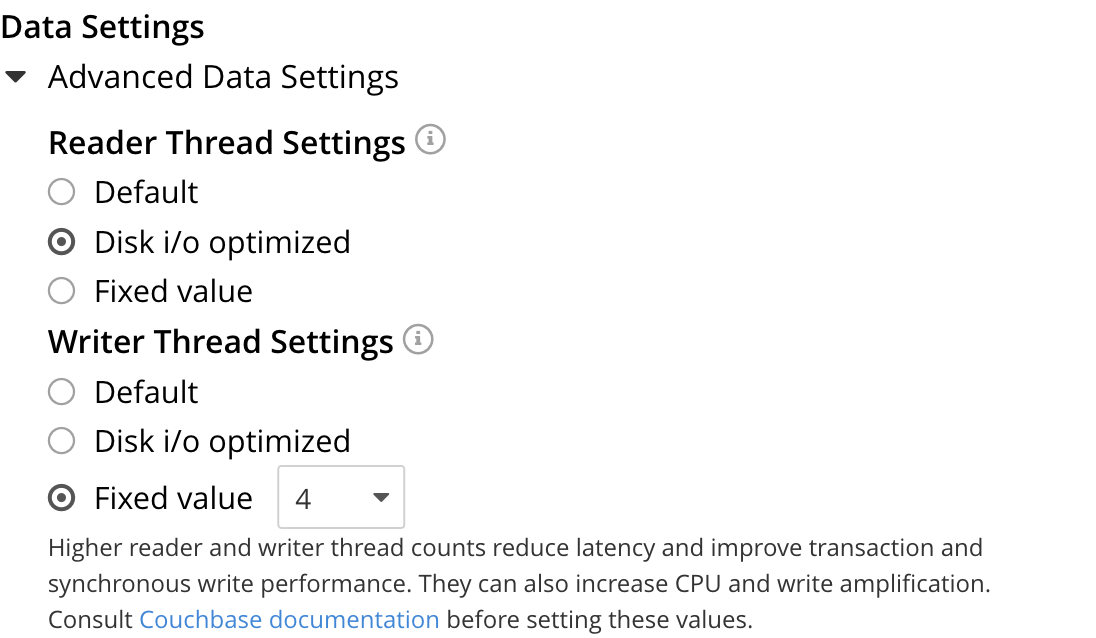1096x638 pixels.
Task: Click the info icon beside Reader Thread Settings
Action: pyautogui.click(x=430, y=140)
